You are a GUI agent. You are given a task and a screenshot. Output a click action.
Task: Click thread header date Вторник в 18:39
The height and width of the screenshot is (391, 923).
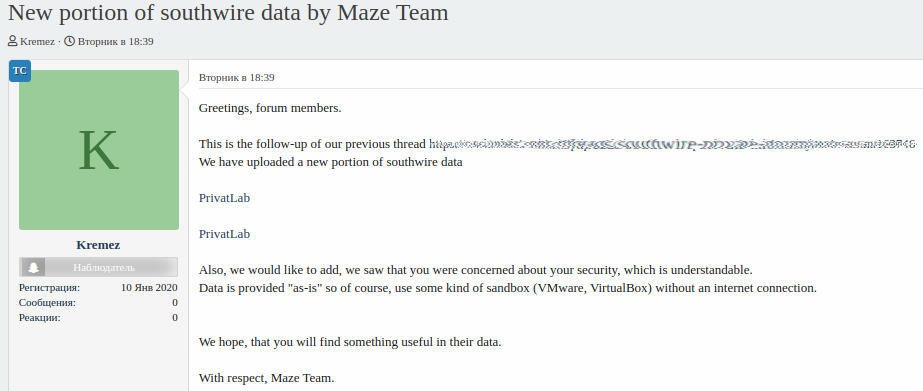click(115, 42)
